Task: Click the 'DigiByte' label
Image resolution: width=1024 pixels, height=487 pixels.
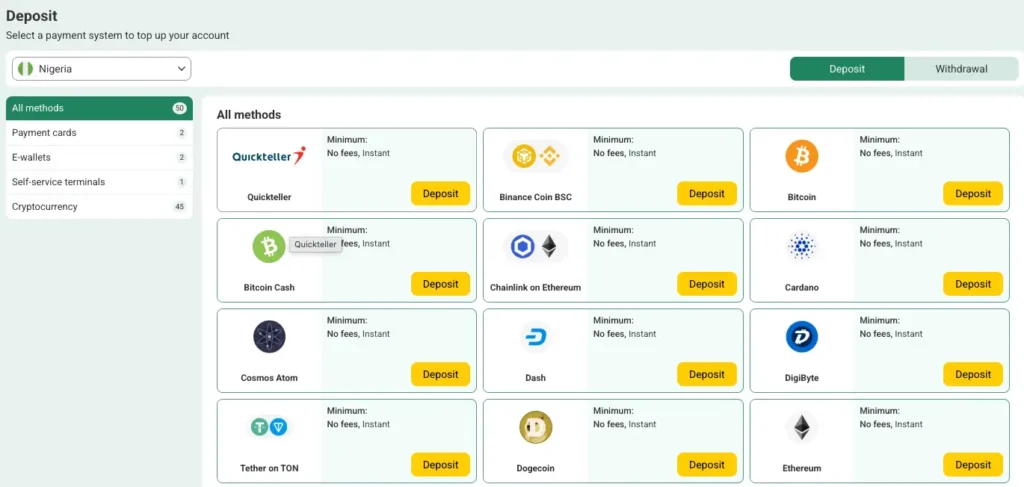Action: click(801, 378)
